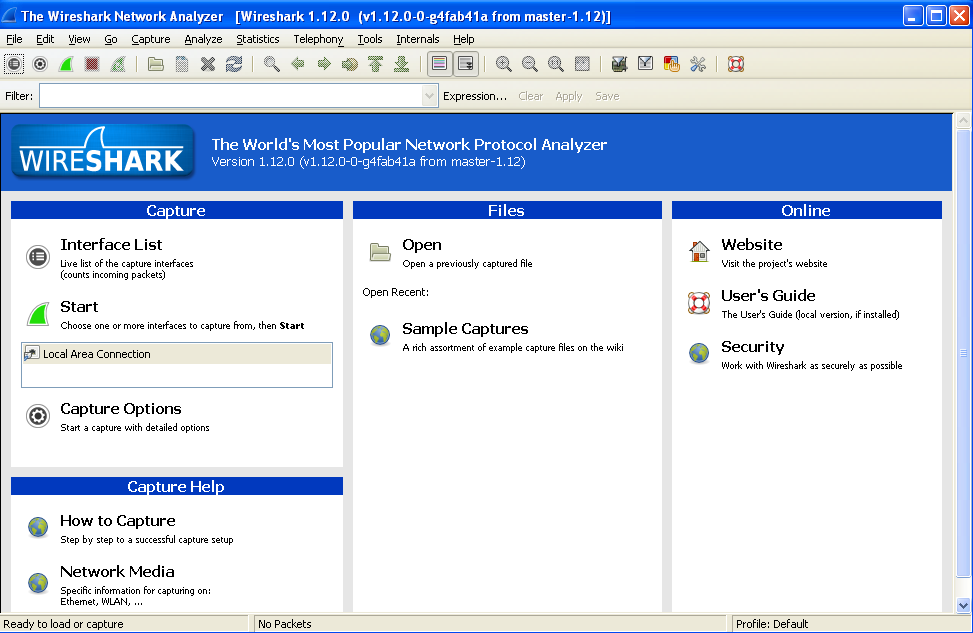Viewport: 973px width, 633px height.
Task: Open Capture Filters toolbar icon
Action: tap(619, 64)
